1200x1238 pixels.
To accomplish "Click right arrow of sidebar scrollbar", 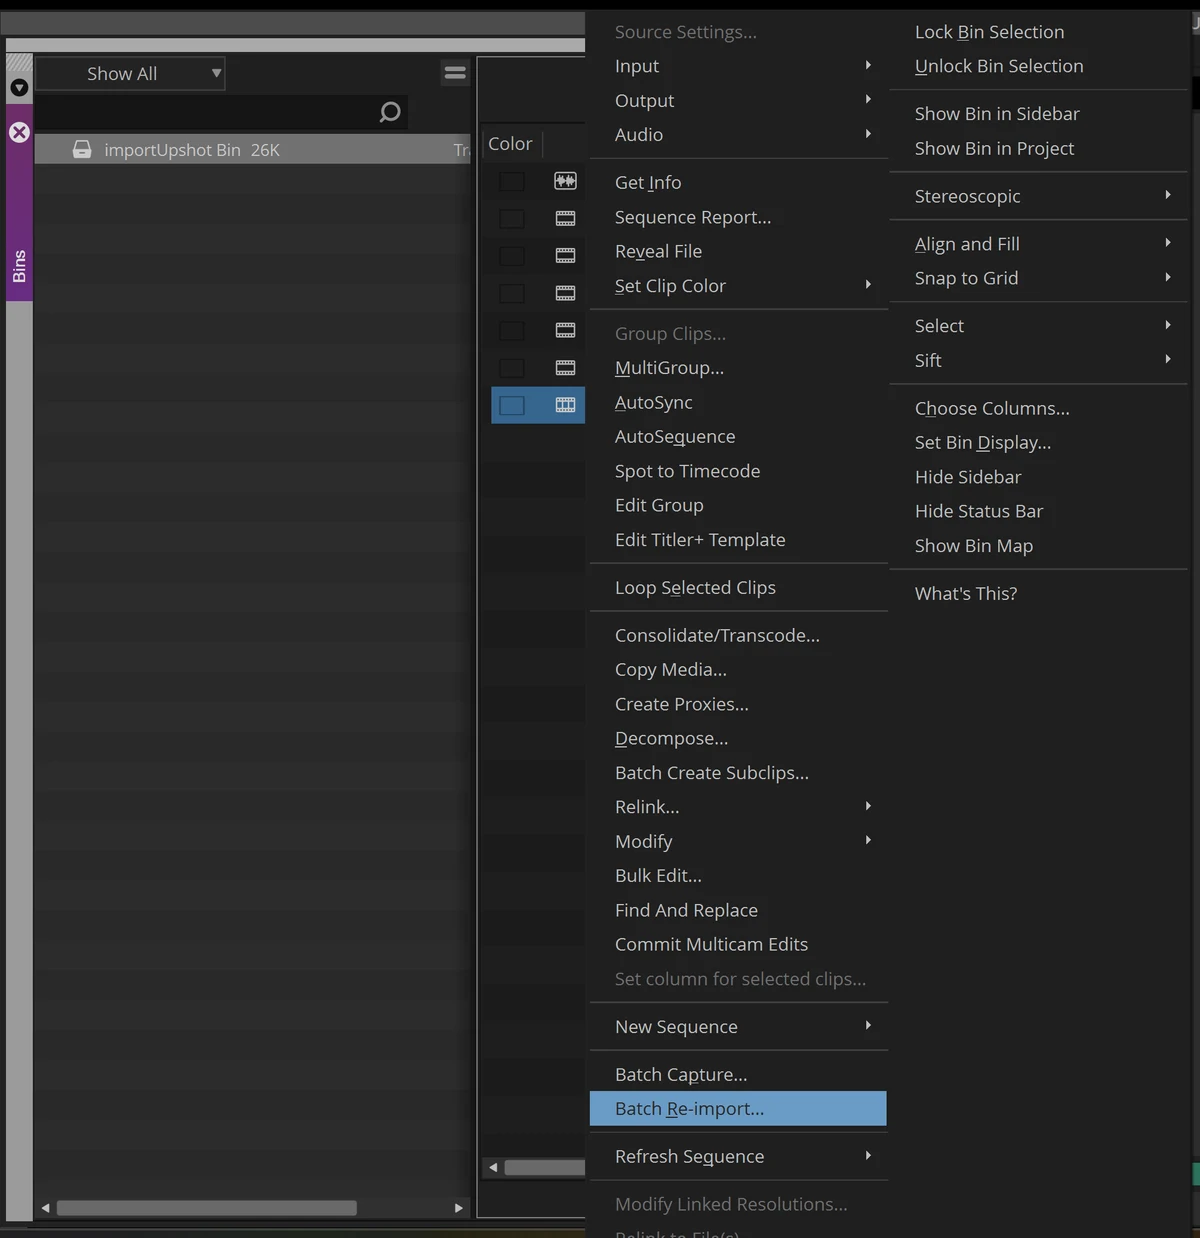I will click(459, 1208).
